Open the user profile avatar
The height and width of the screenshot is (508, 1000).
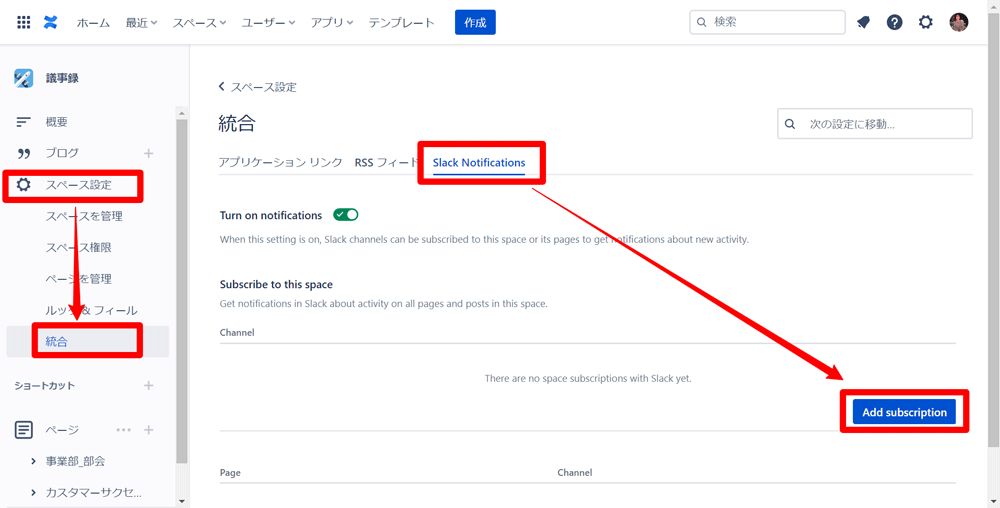[959, 22]
